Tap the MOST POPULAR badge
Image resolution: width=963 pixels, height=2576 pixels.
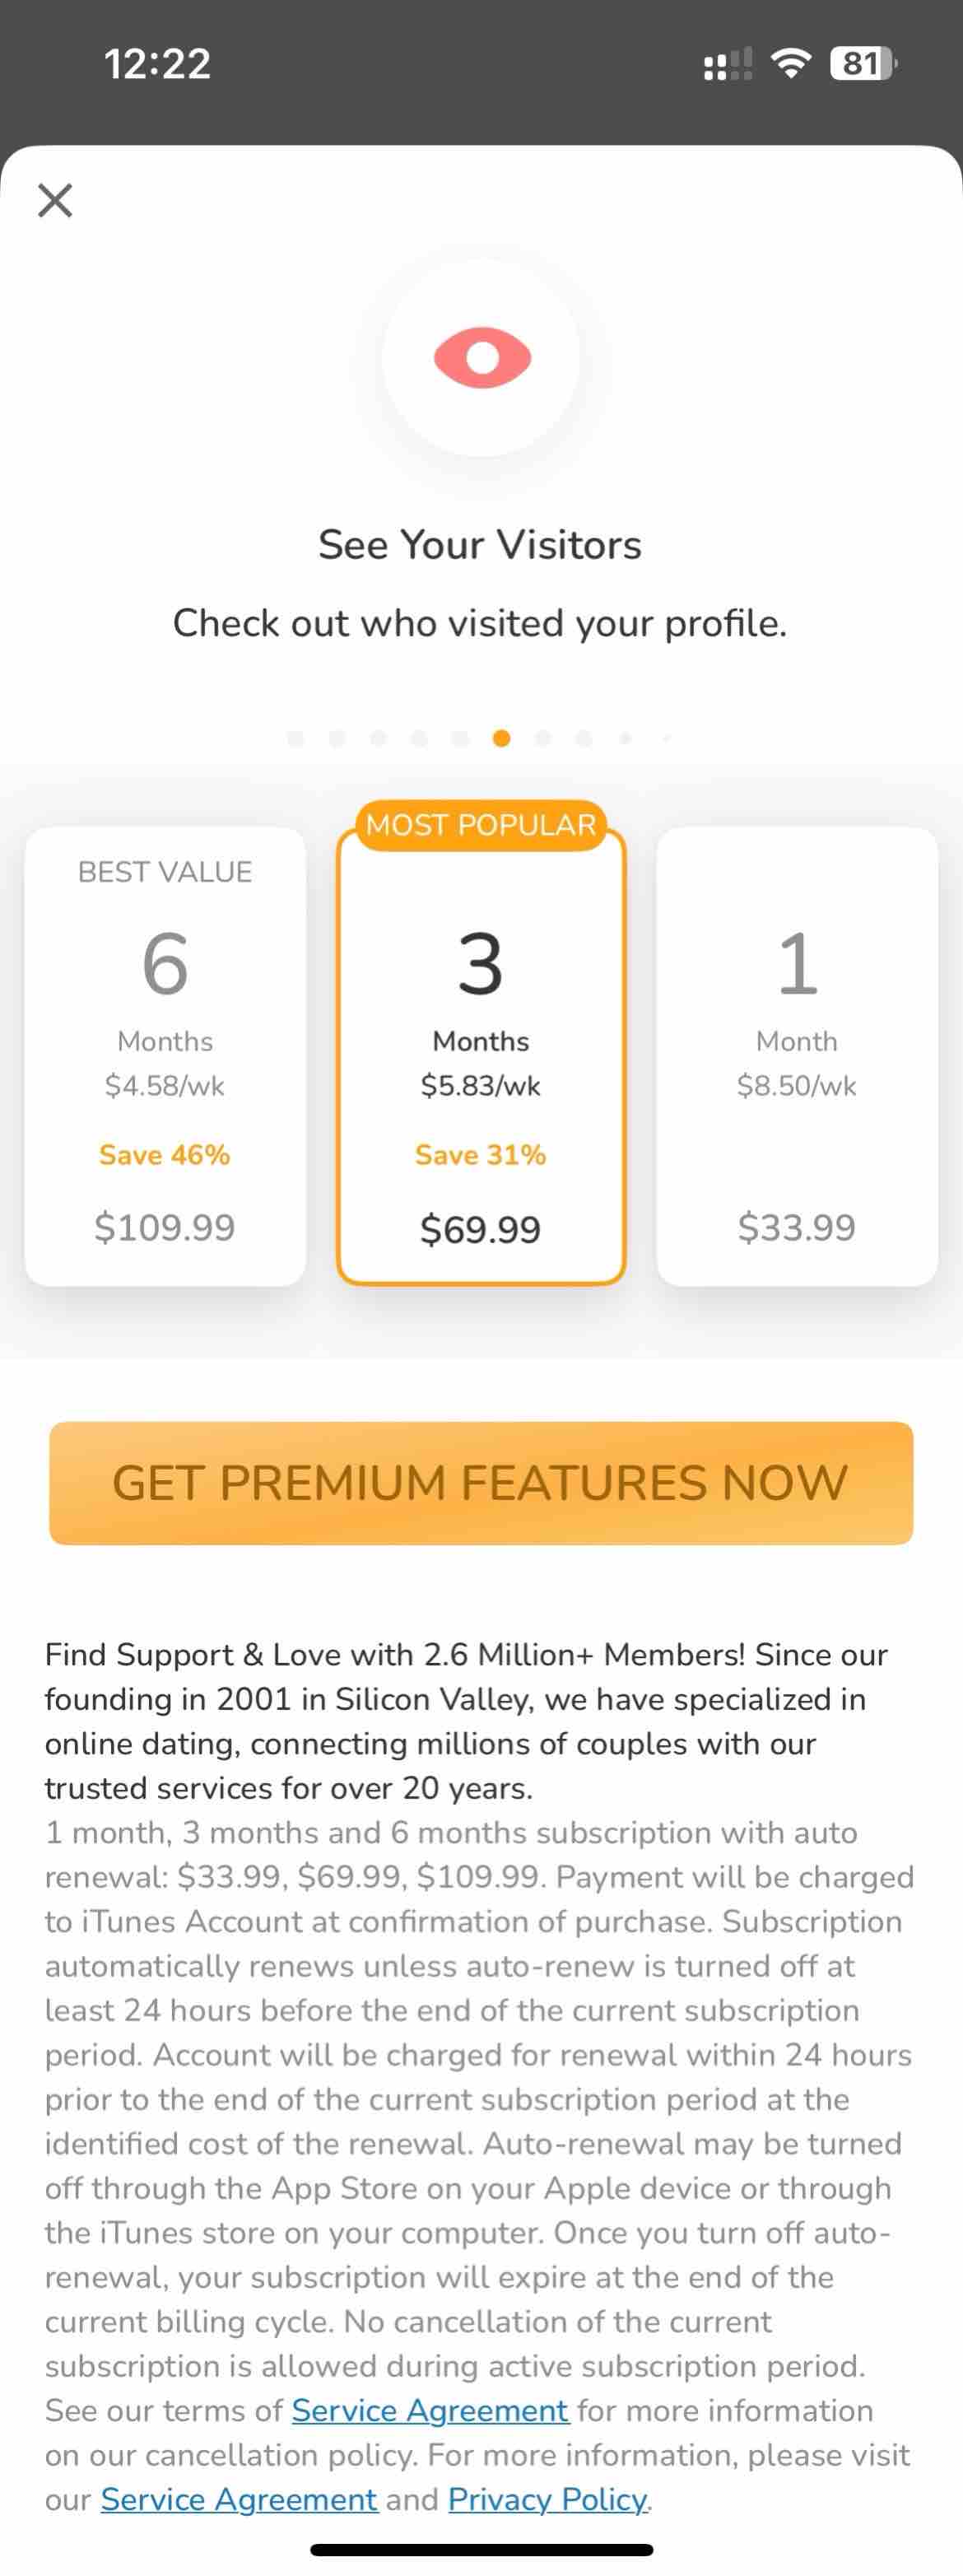(x=481, y=825)
